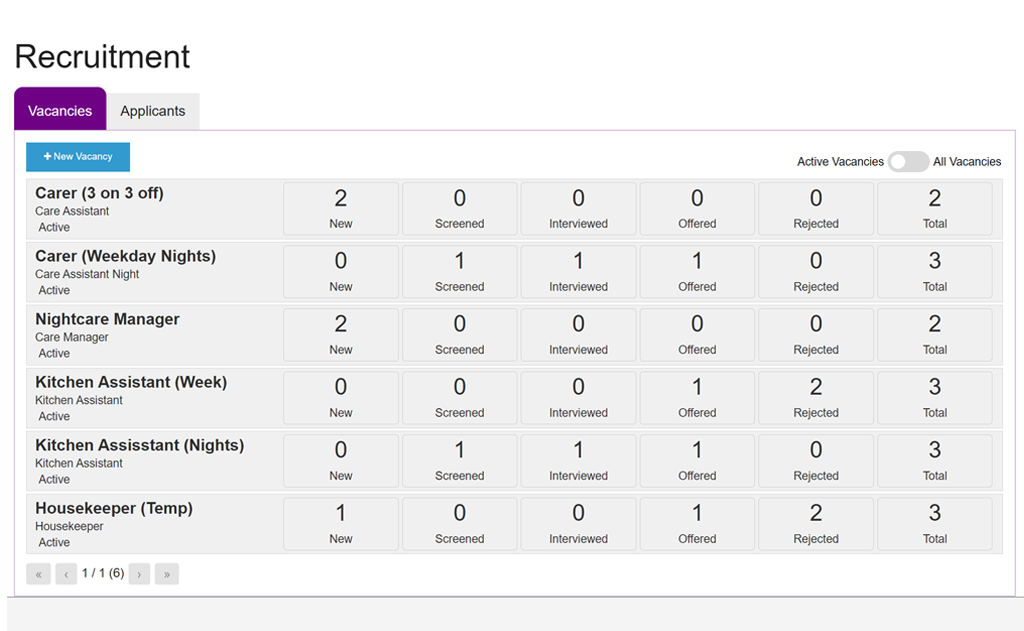View Screened applicants for Carer (Weekday Nights)

[460, 272]
